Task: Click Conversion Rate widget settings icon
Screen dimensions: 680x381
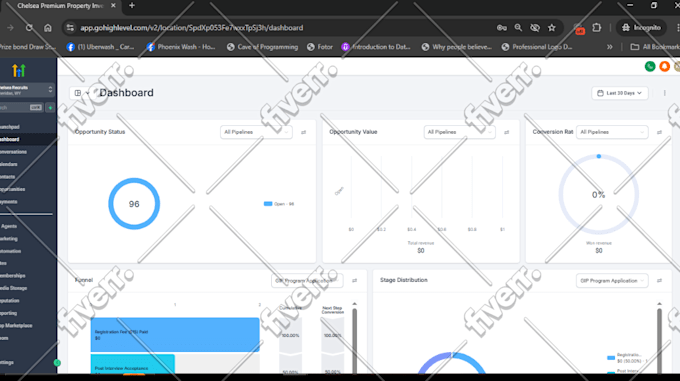Action: pyautogui.click(x=659, y=132)
